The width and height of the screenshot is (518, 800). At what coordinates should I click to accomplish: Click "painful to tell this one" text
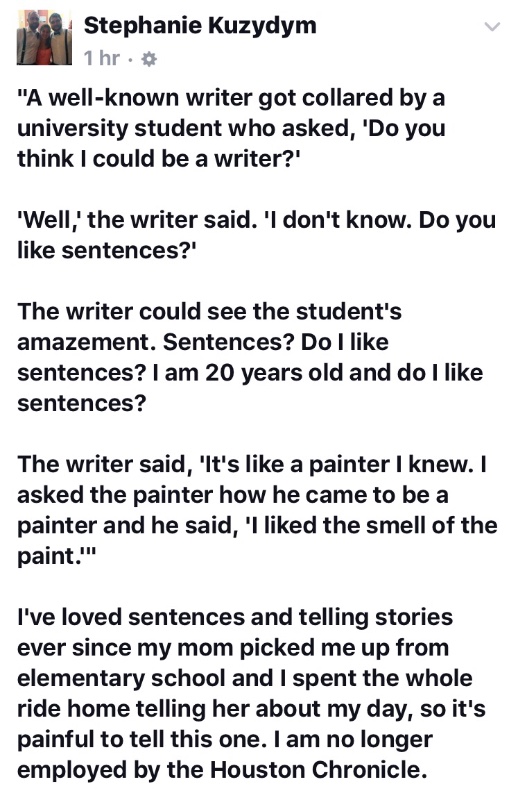[139, 740]
